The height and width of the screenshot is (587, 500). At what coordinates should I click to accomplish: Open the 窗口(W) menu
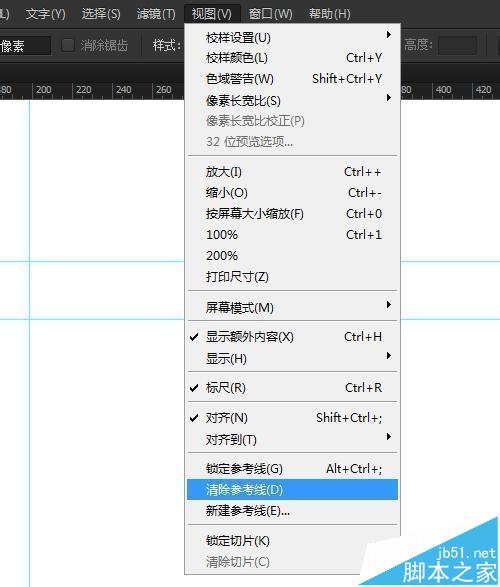click(x=271, y=14)
